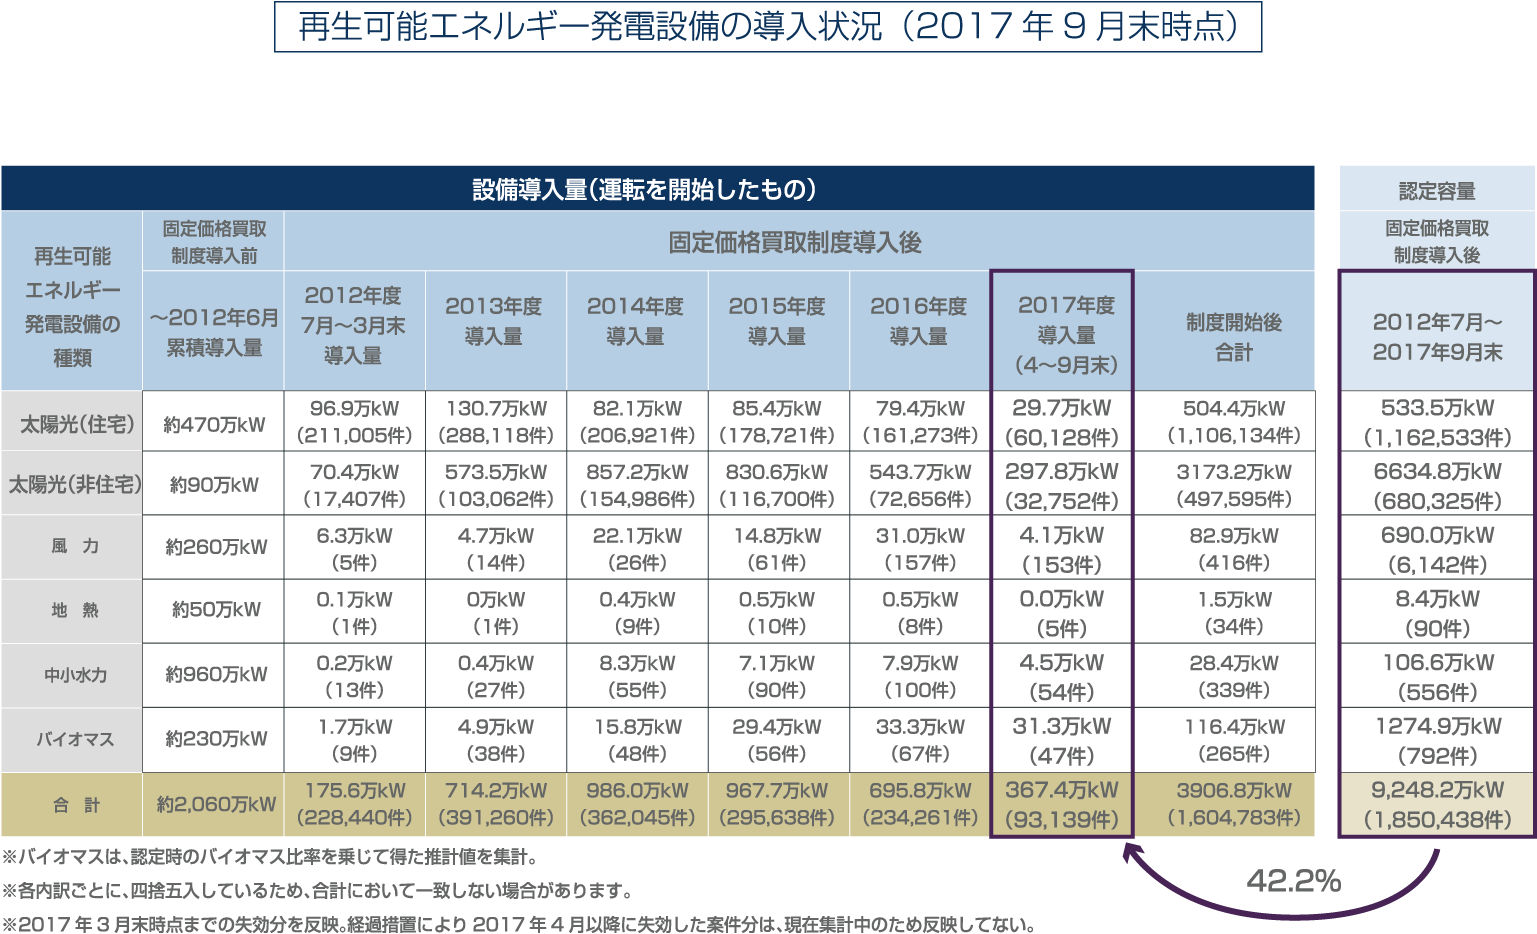The width and height of the screenshot is (1537, 934).
Task: Click the 85.4万kW (178,721件) cell
Action: click(778, 422)
